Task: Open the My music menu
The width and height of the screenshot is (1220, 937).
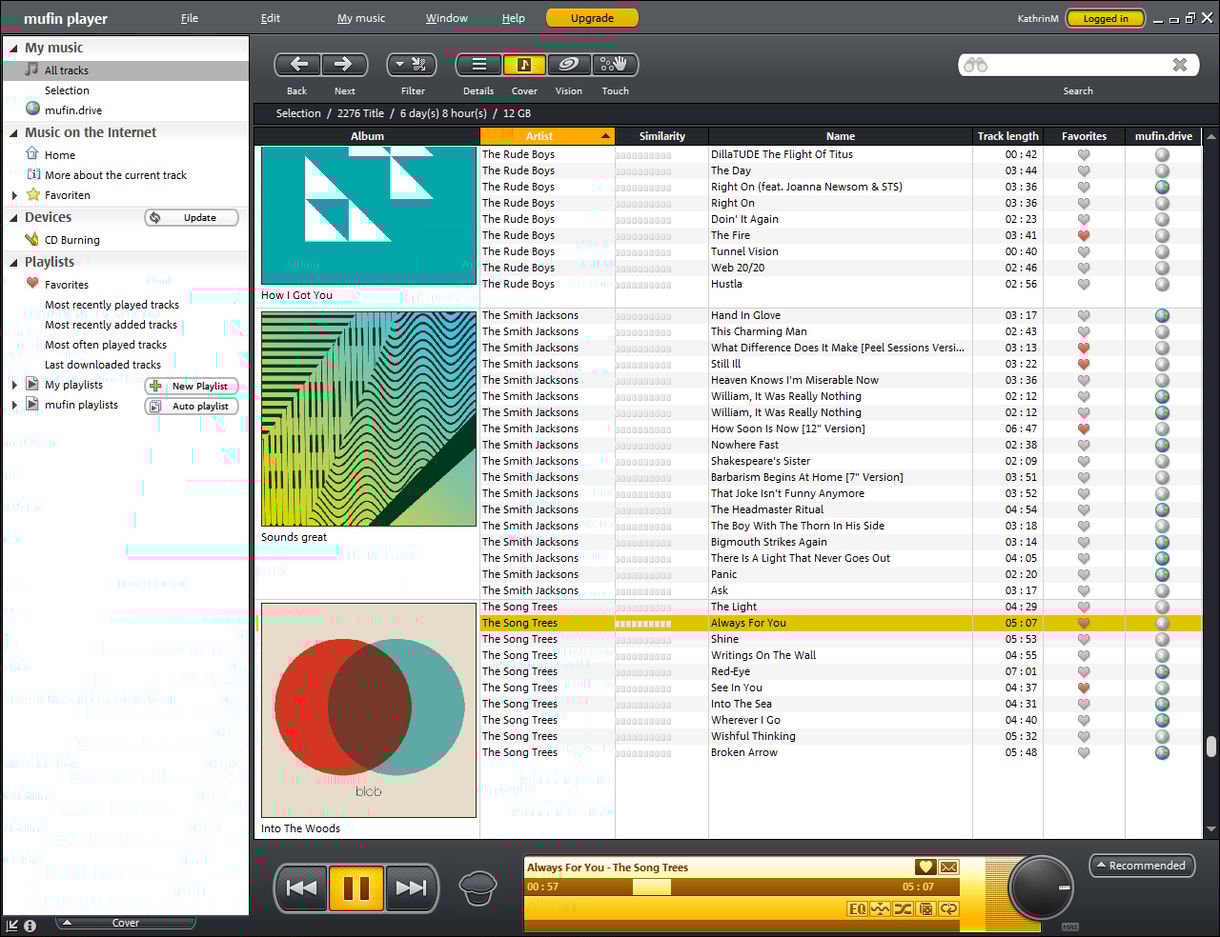Action: point(361,18)
